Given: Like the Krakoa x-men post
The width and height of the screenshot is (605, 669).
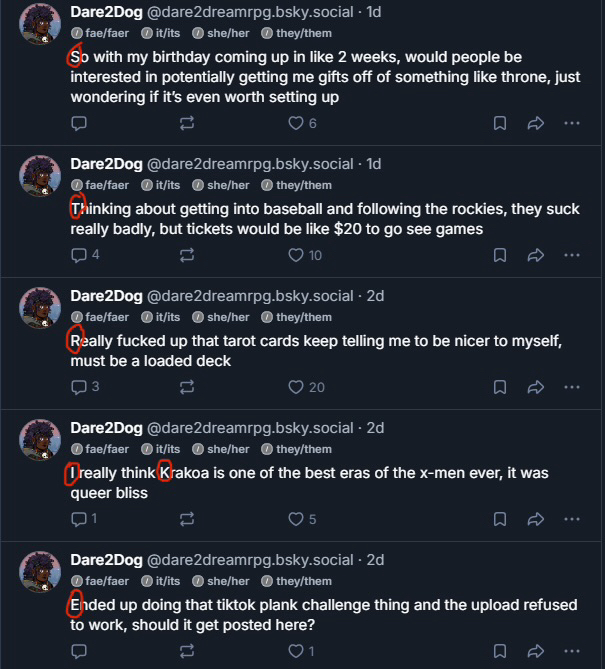Looking at the screenshot, I should click(x=296, y=519).
